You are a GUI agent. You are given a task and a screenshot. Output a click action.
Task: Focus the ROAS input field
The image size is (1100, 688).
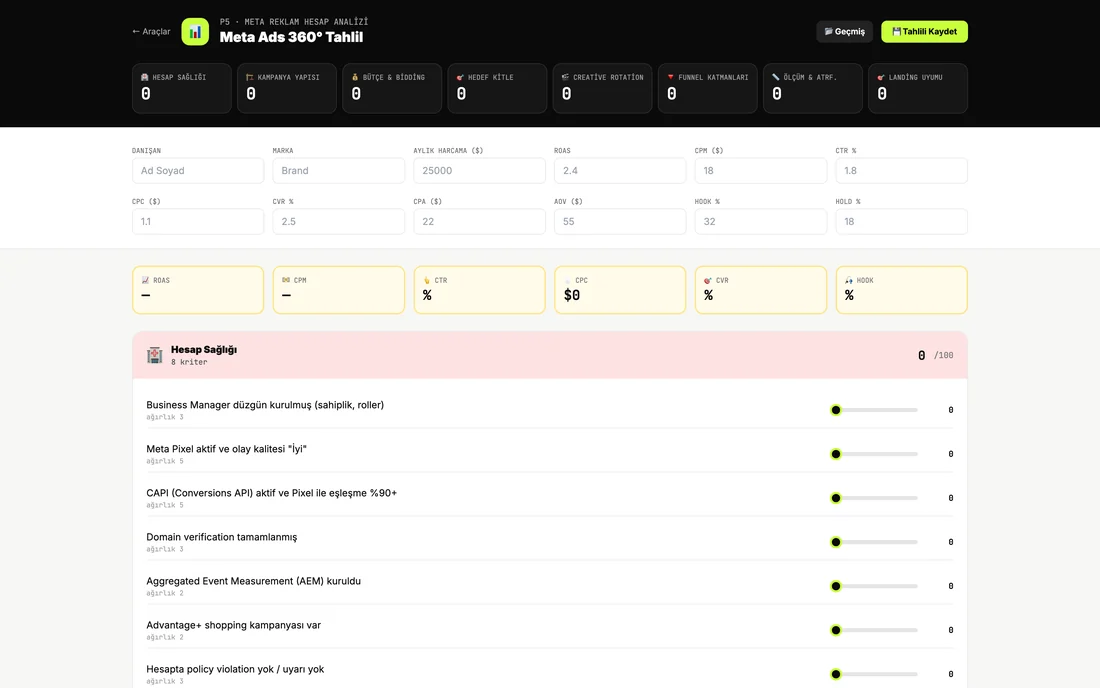[x=620, y=170]
